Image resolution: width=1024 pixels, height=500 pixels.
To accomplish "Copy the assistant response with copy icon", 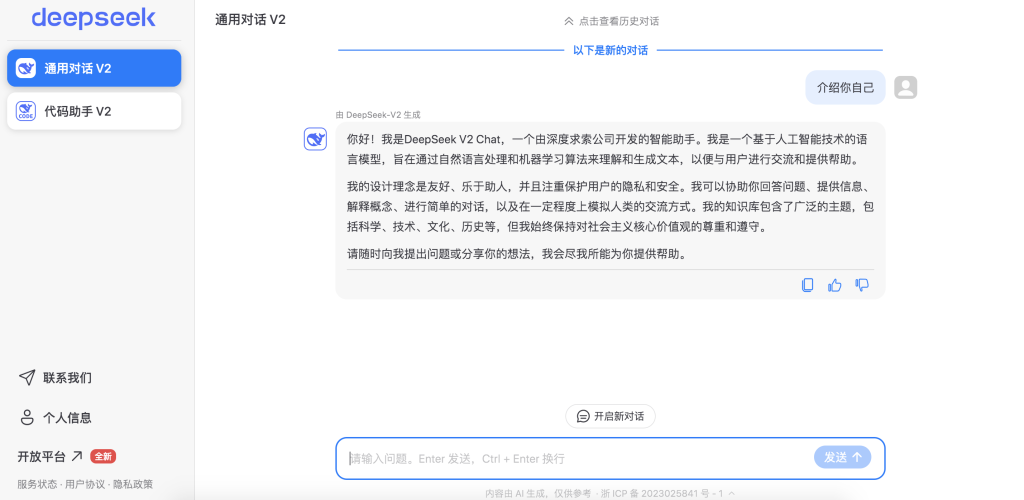I will click(x=808, y=285).
